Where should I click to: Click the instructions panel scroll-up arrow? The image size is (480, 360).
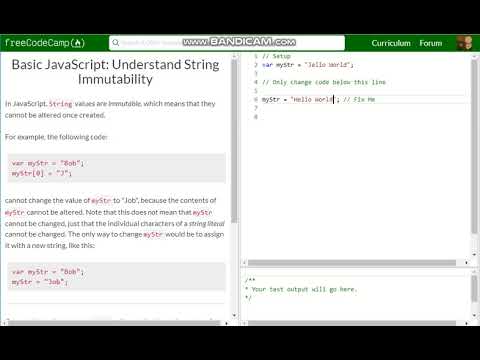click(234, 57)
